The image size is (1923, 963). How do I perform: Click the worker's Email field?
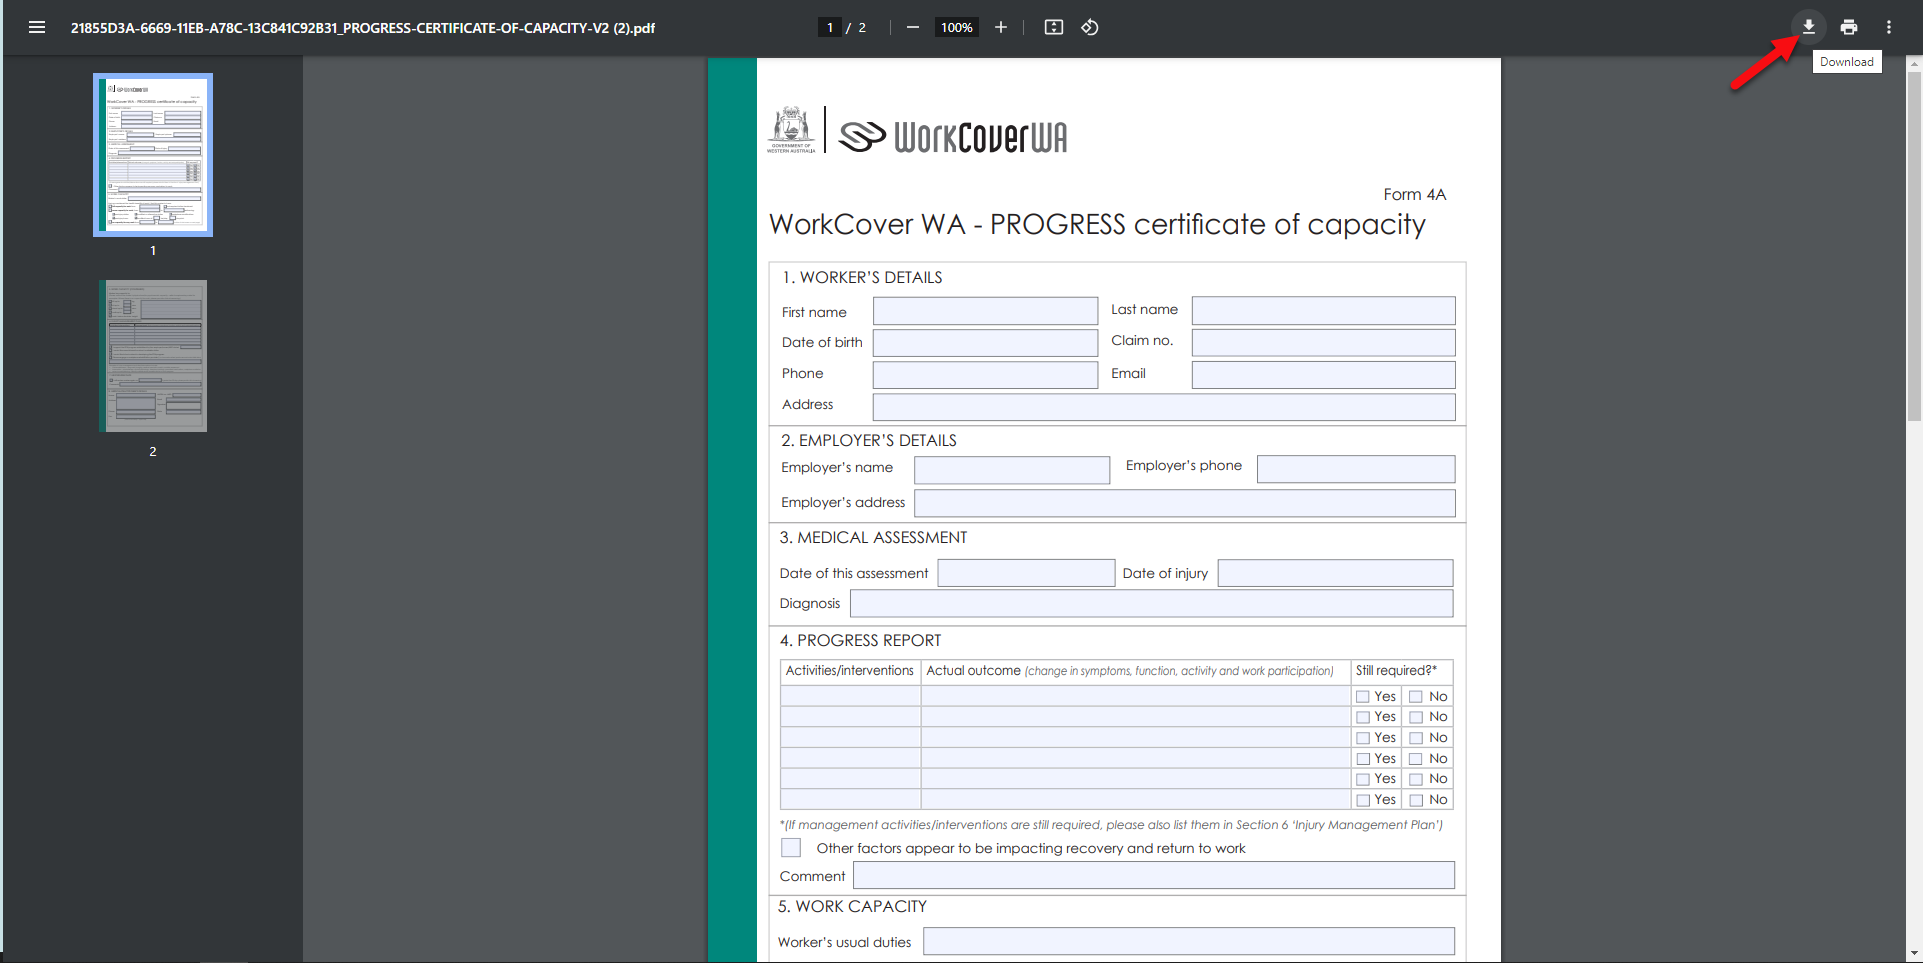tap(1323, 375)
